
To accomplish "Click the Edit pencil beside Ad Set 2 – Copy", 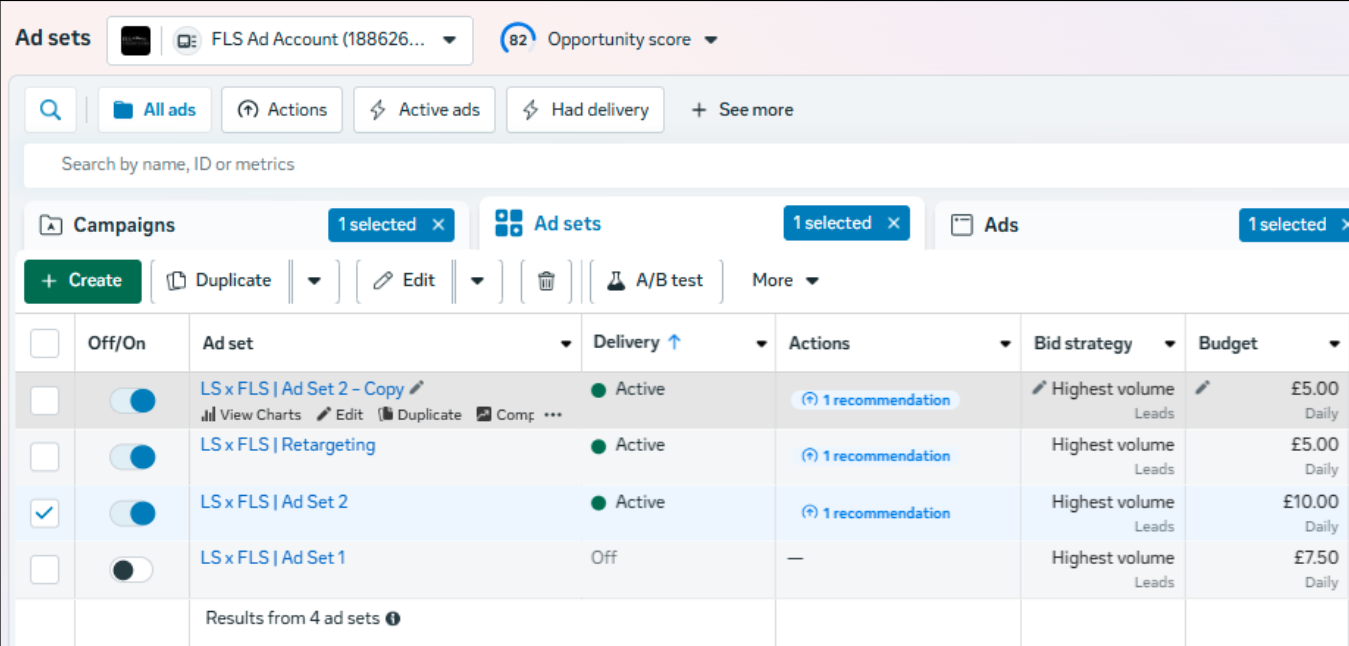I will click(416, 388).
